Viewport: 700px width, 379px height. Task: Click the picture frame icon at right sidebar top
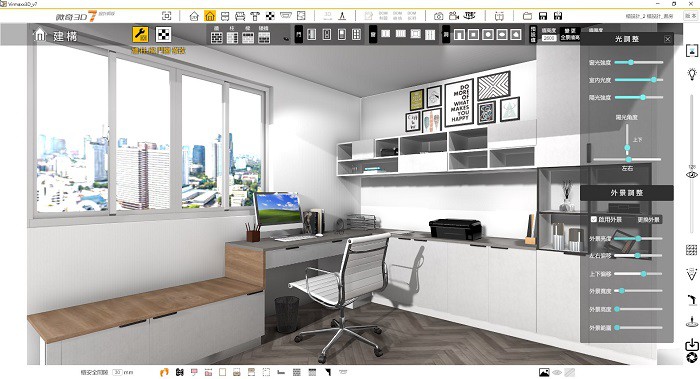[692, 50]
